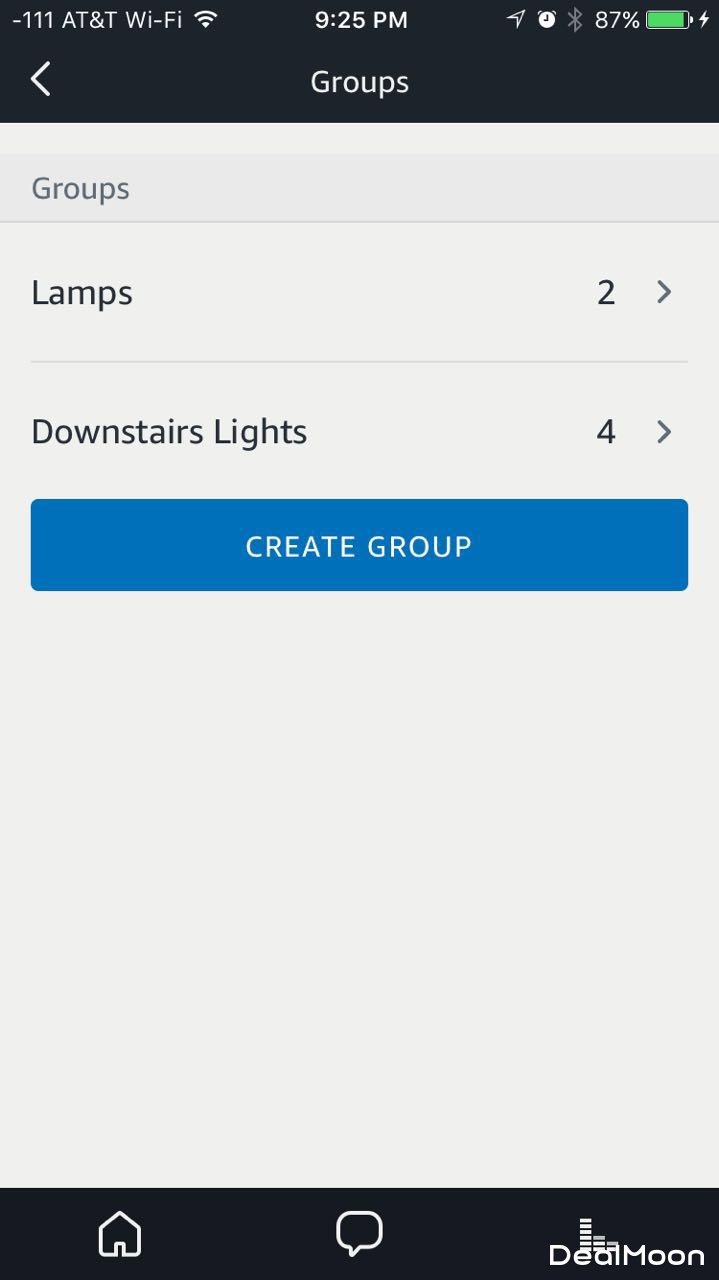The height and width of the screenshot is (1280, 719).
Task: Tap the Groups page title
Action: tap(359, 81)
